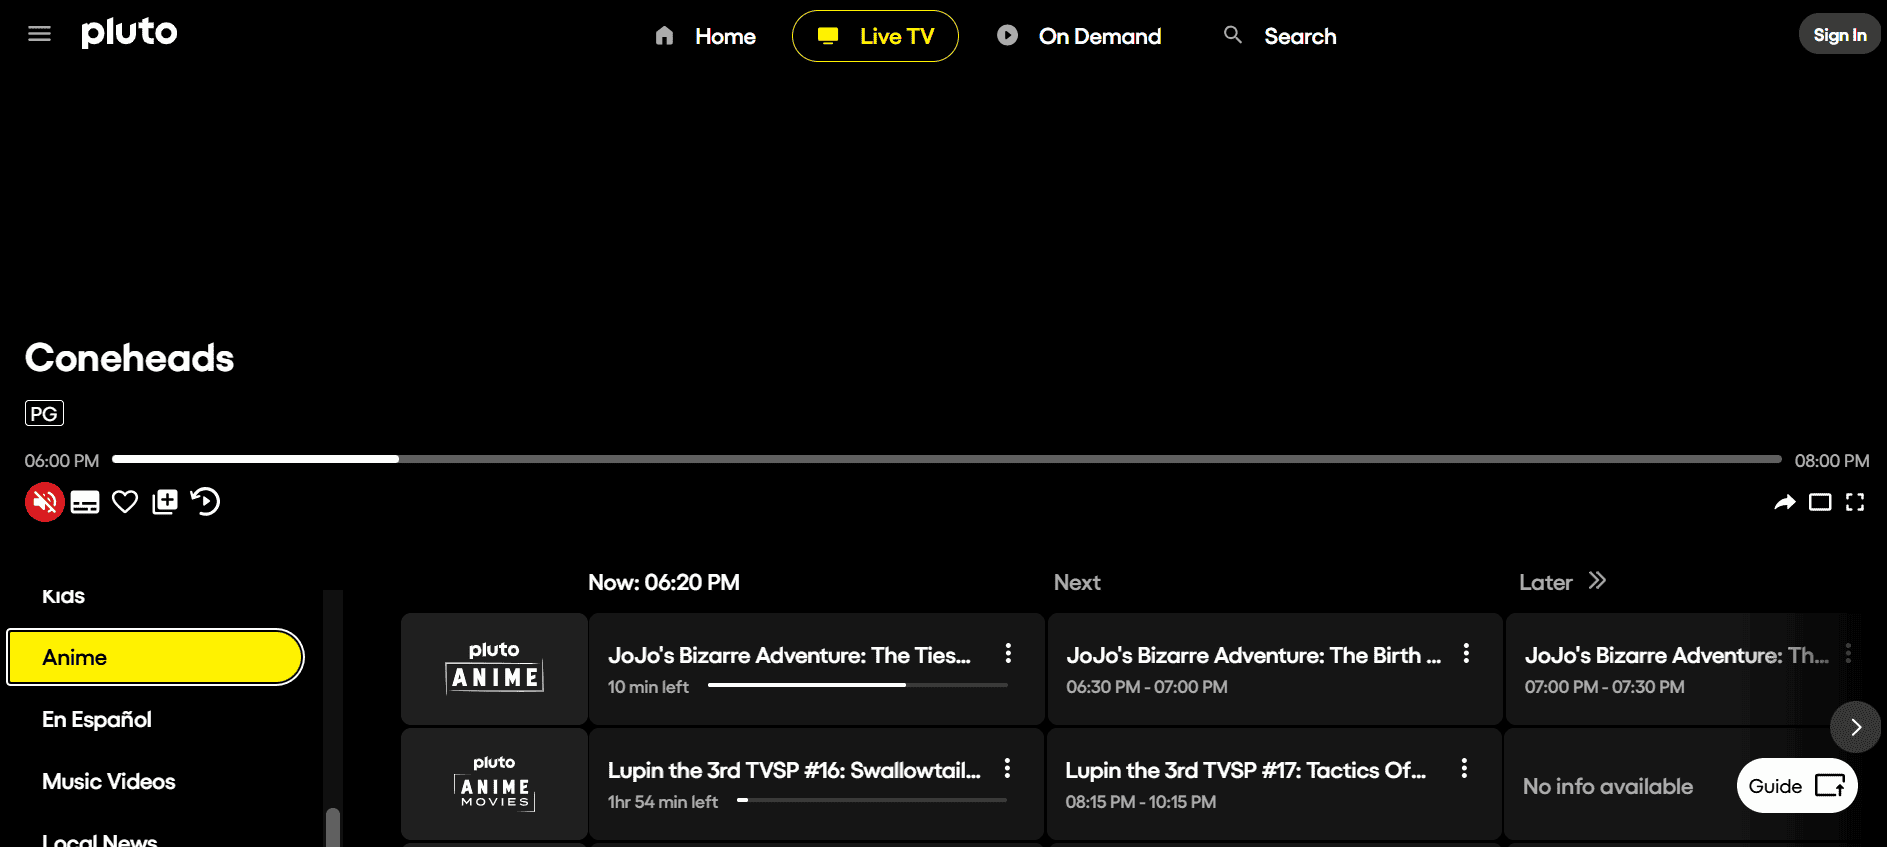
Task: Open the hamburger menu
Action: [x=39, y=34]
